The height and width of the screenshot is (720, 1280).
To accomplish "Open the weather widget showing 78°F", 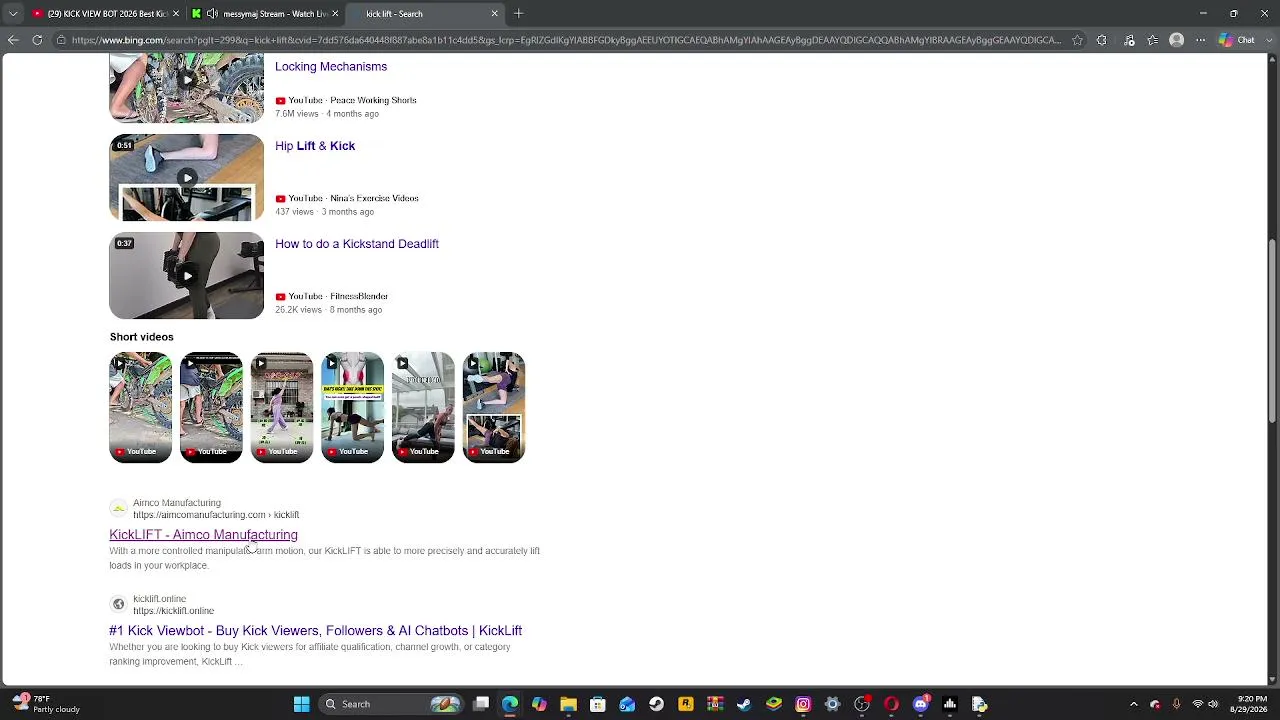I will pyautogui.click(x=45, y=704).
